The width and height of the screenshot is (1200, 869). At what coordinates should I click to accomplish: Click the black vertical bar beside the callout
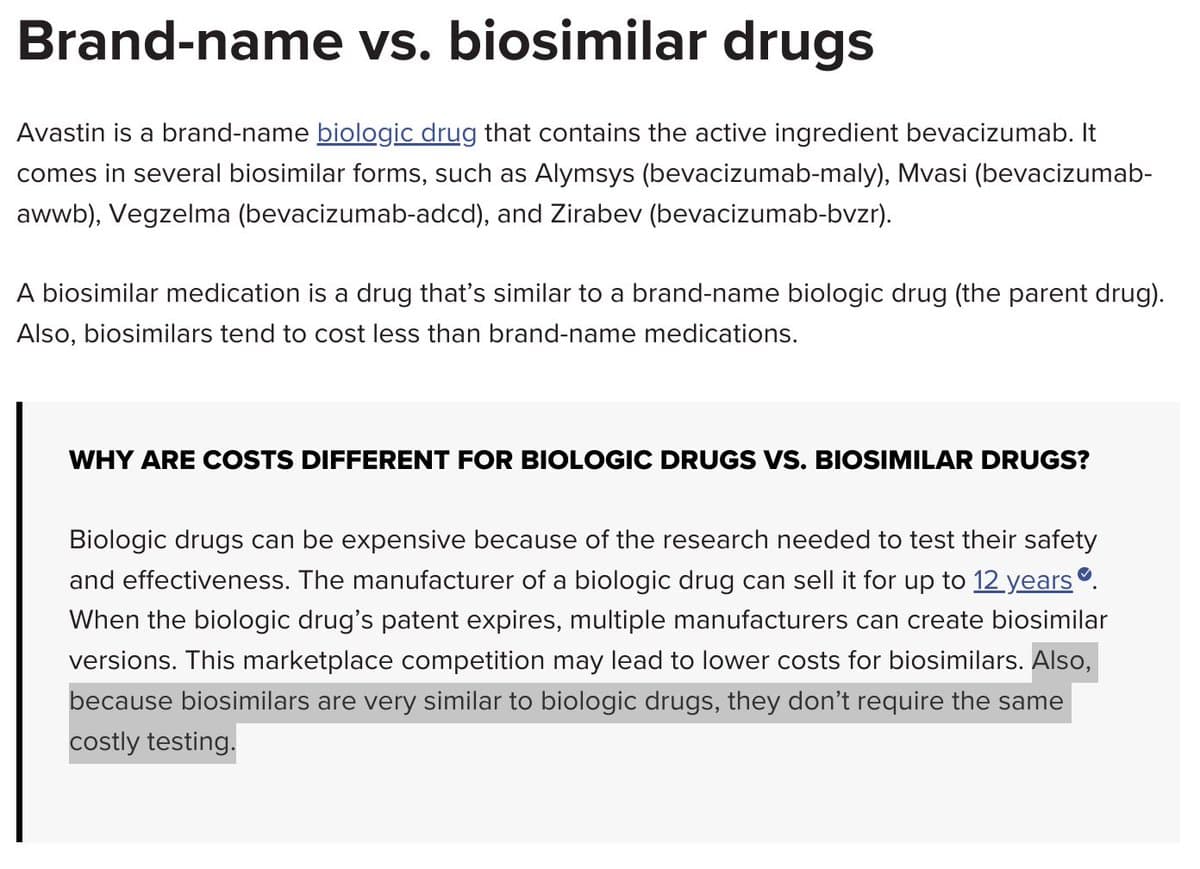pos(19,621)
